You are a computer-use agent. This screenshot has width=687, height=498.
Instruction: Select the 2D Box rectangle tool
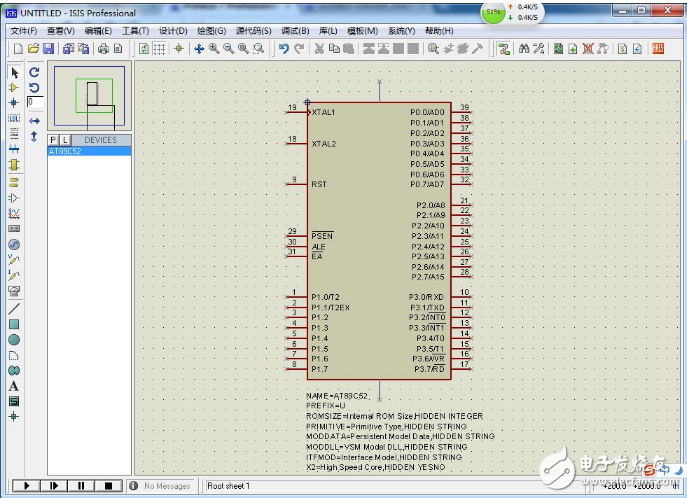tap(14, 324)
